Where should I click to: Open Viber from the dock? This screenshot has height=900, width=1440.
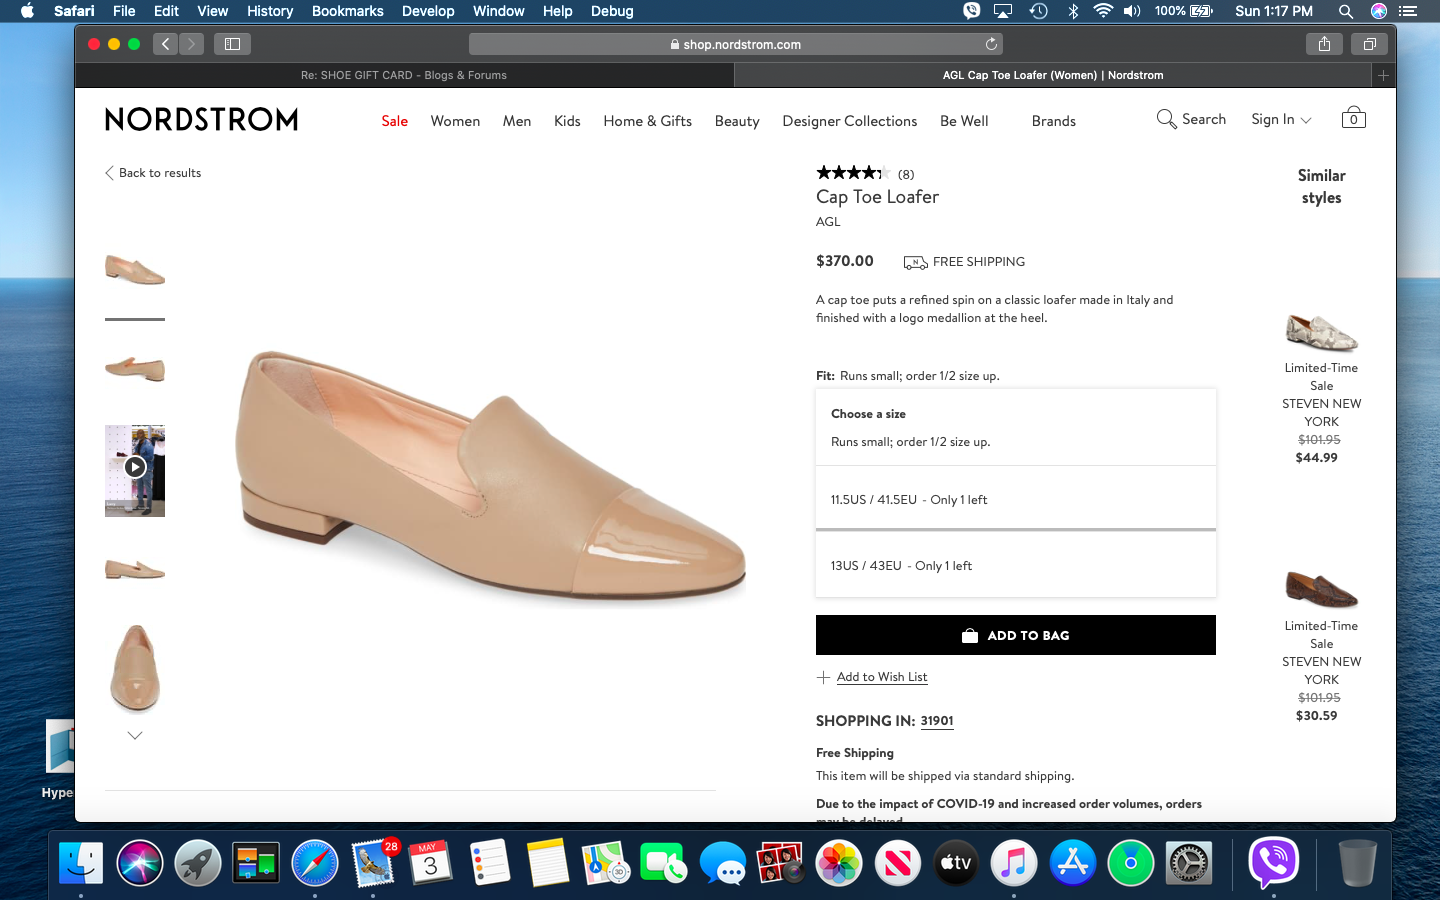(x=1273, y=862)
